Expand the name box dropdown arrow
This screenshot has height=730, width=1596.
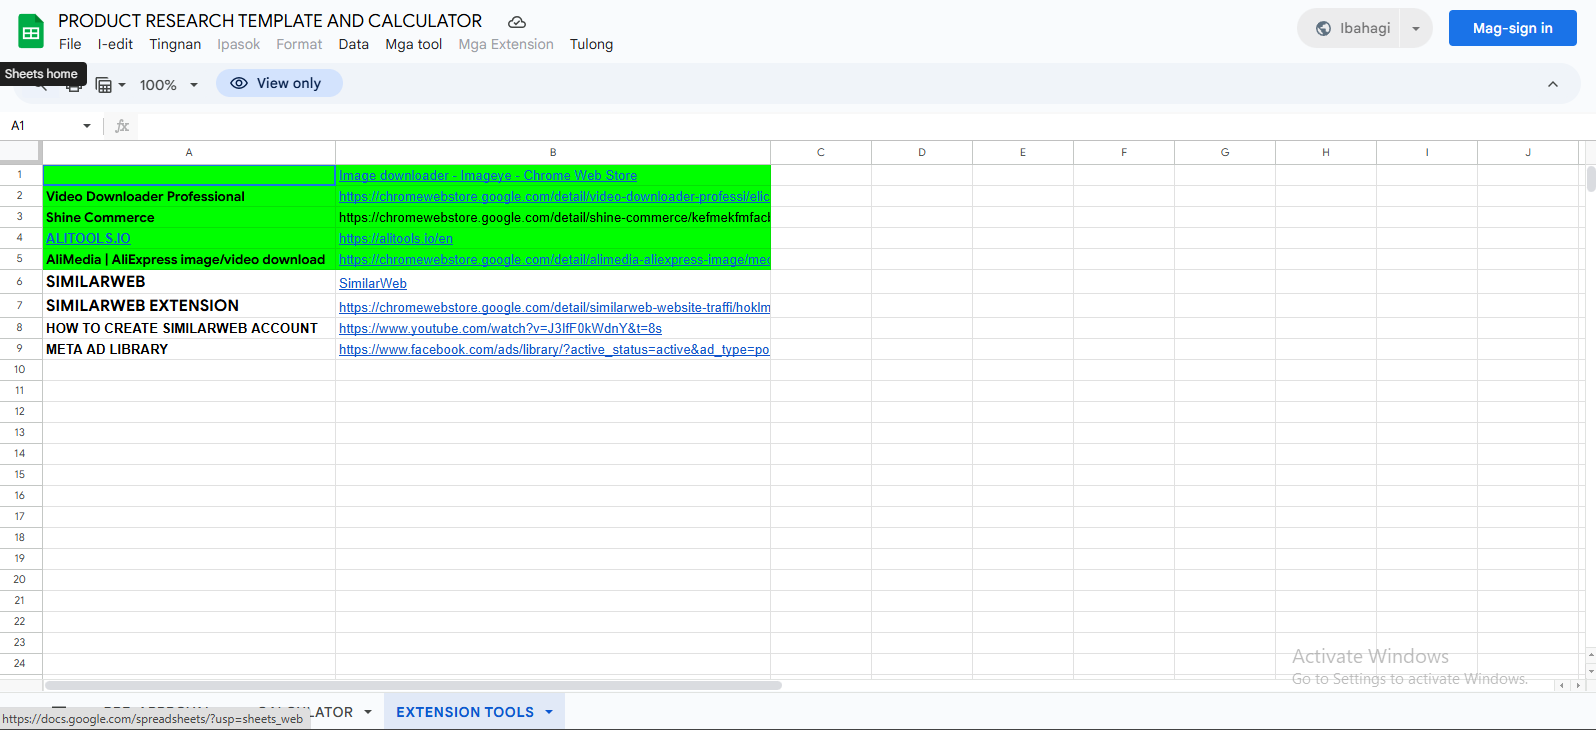click(x=87, y=126)
